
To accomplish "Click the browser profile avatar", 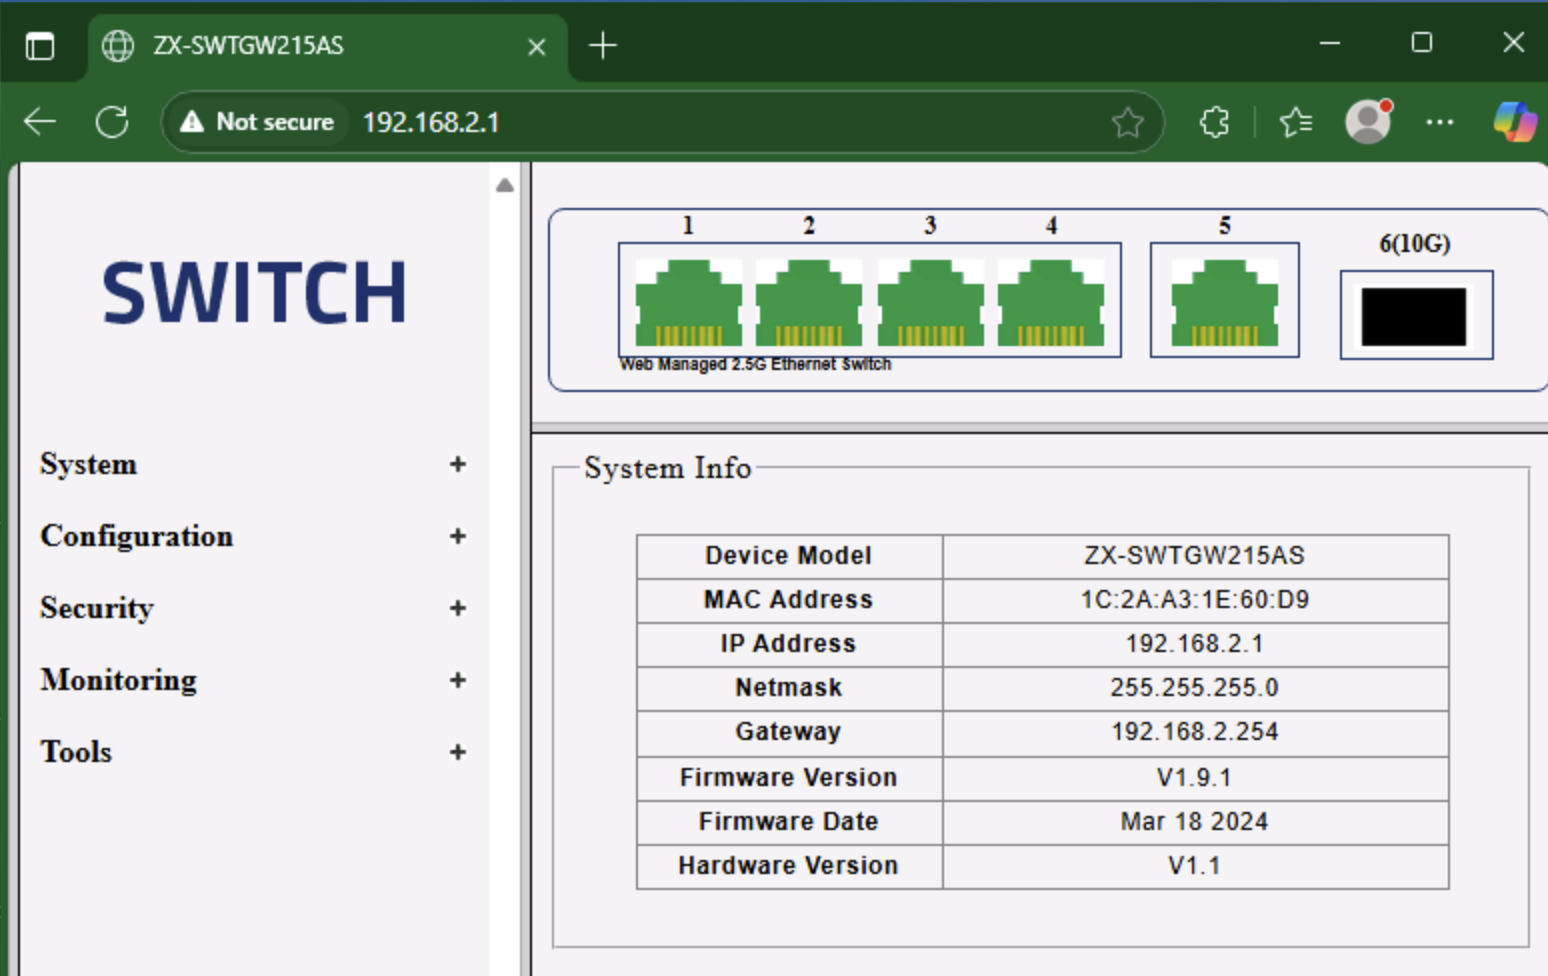I will [x=1368, y=122].
